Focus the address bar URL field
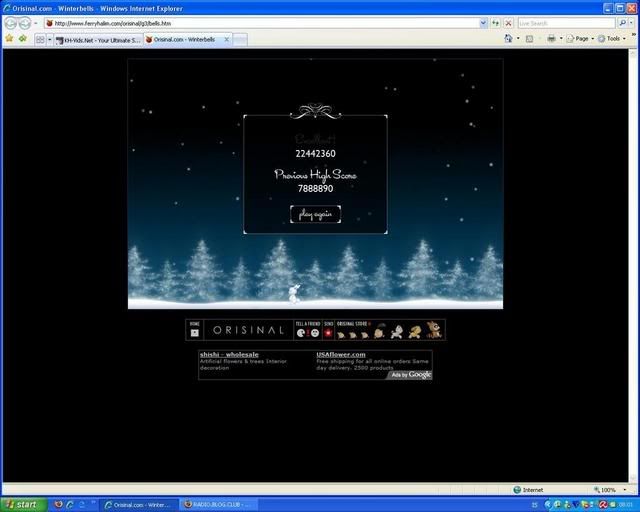Screen dimensions: 640x512 pos(261,23)
